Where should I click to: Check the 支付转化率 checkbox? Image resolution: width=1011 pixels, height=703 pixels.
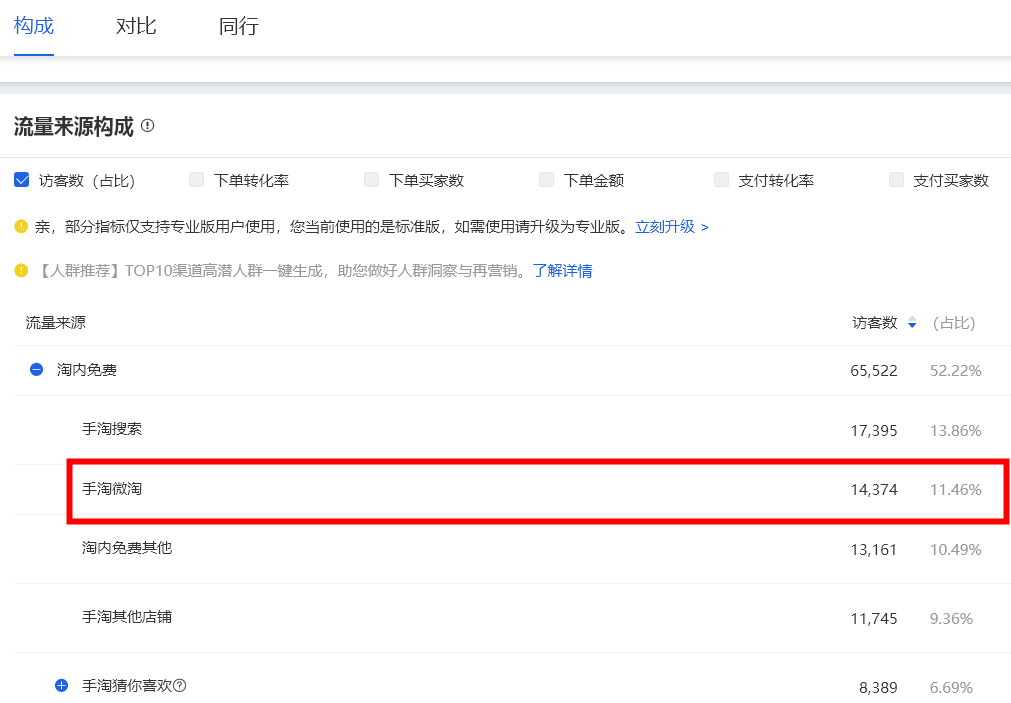[x=721, y=180]
